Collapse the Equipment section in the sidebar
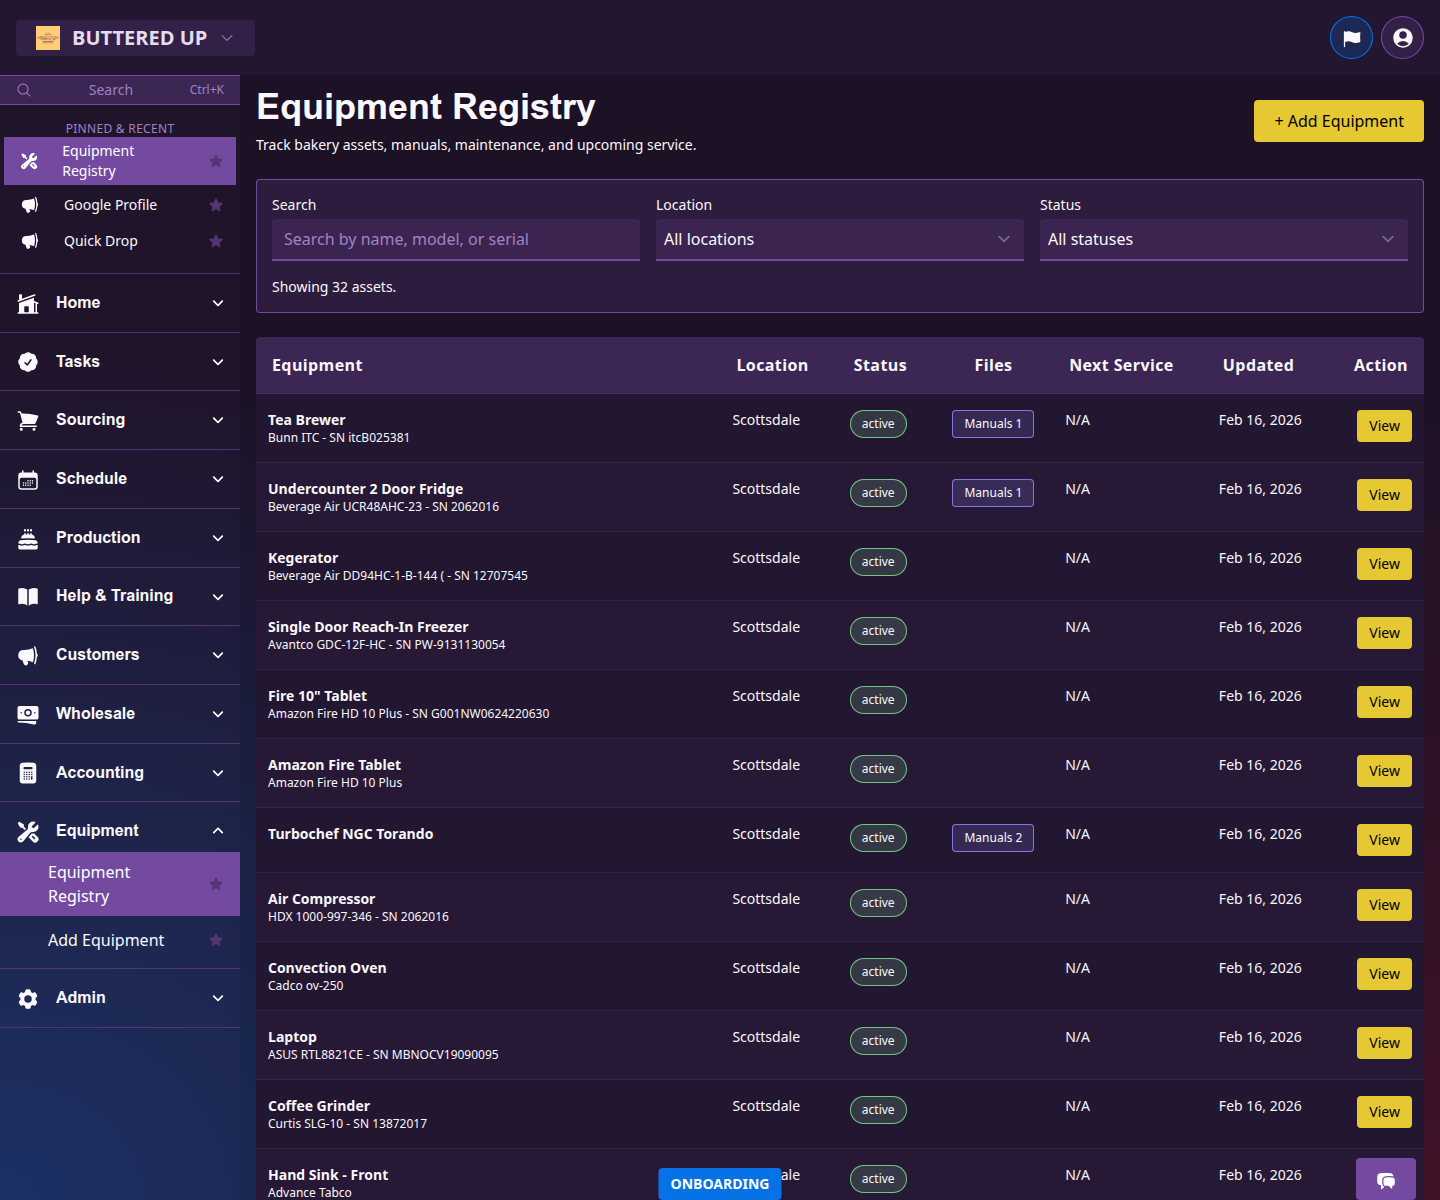 [218, 830]
